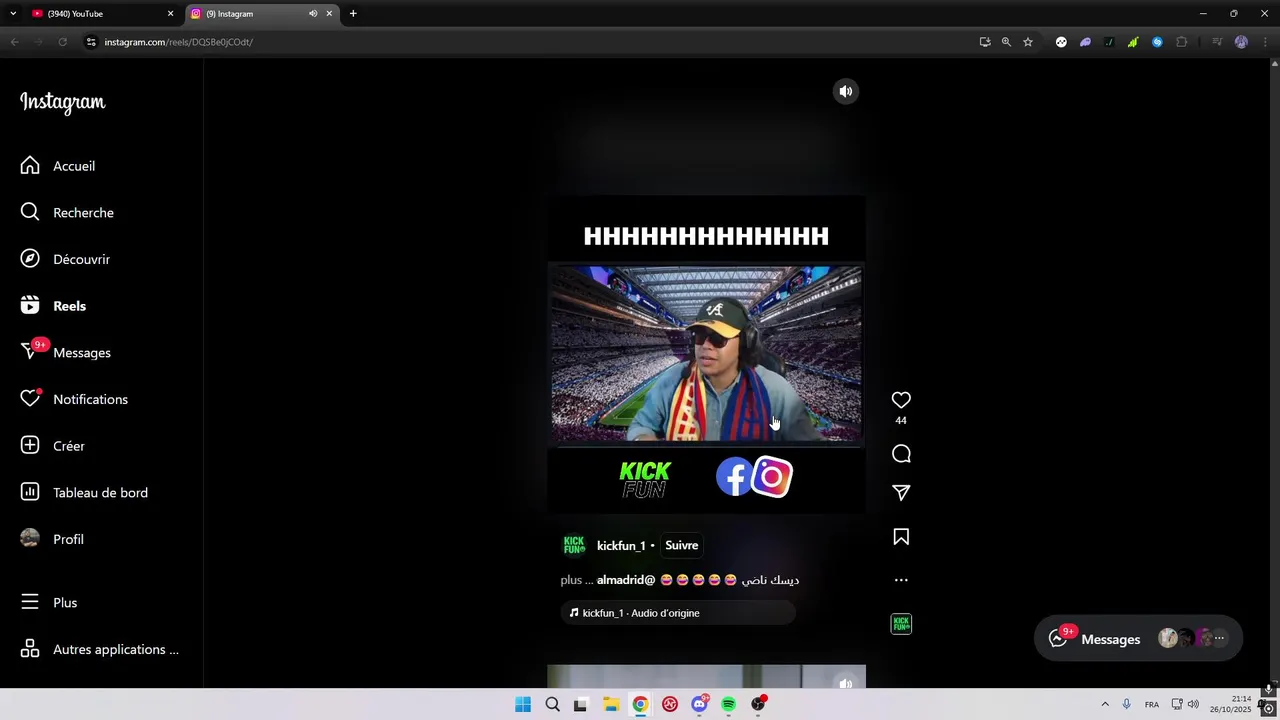Screen dimensions: 1280x720
Task: Open a new browser tab
Action: pyautogui.click(x=353, y=14)
